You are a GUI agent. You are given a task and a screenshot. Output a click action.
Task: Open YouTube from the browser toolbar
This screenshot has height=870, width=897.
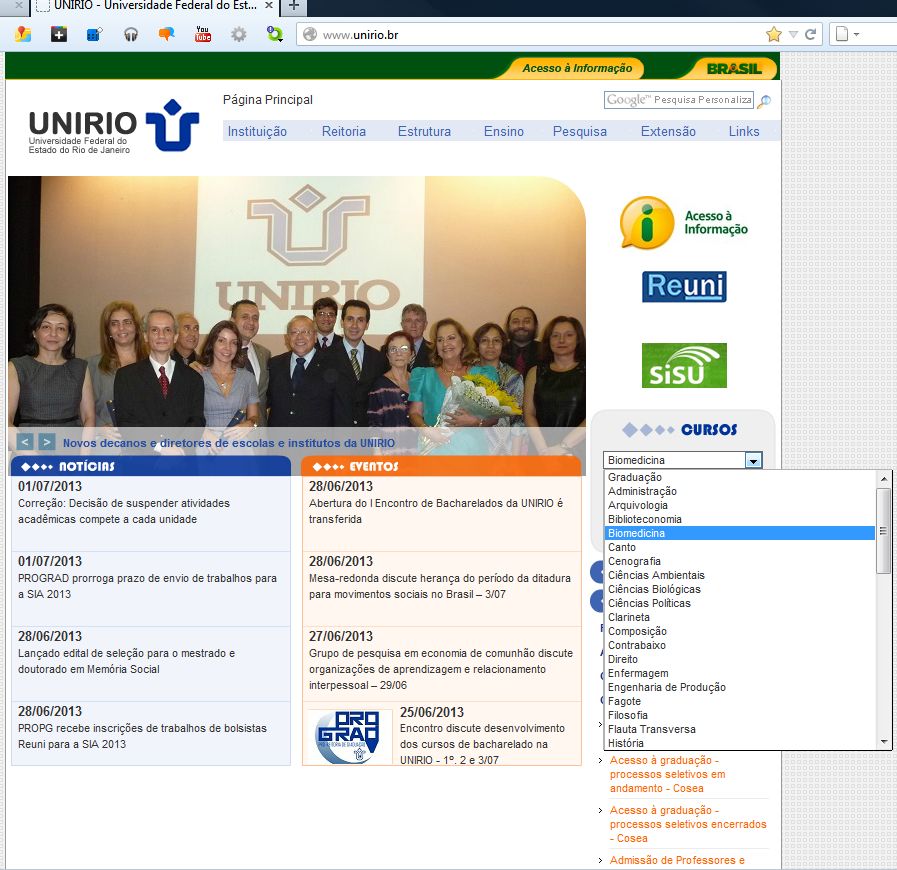click(203, 33)
